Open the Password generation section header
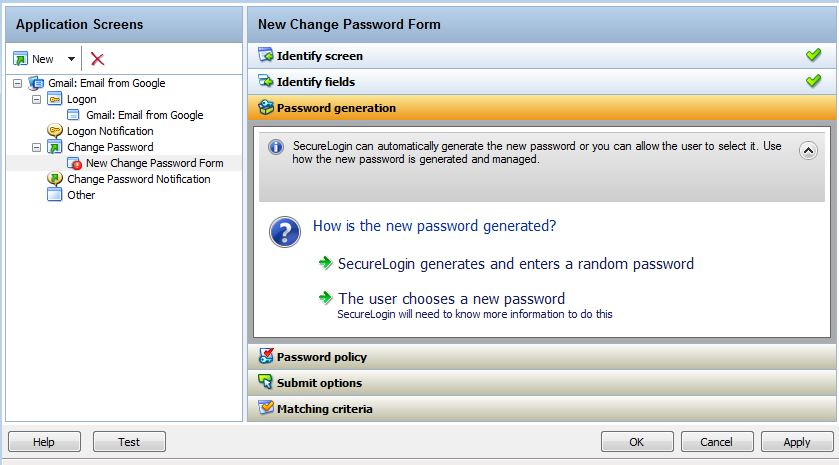839x465 pixels. pos(336,108)
